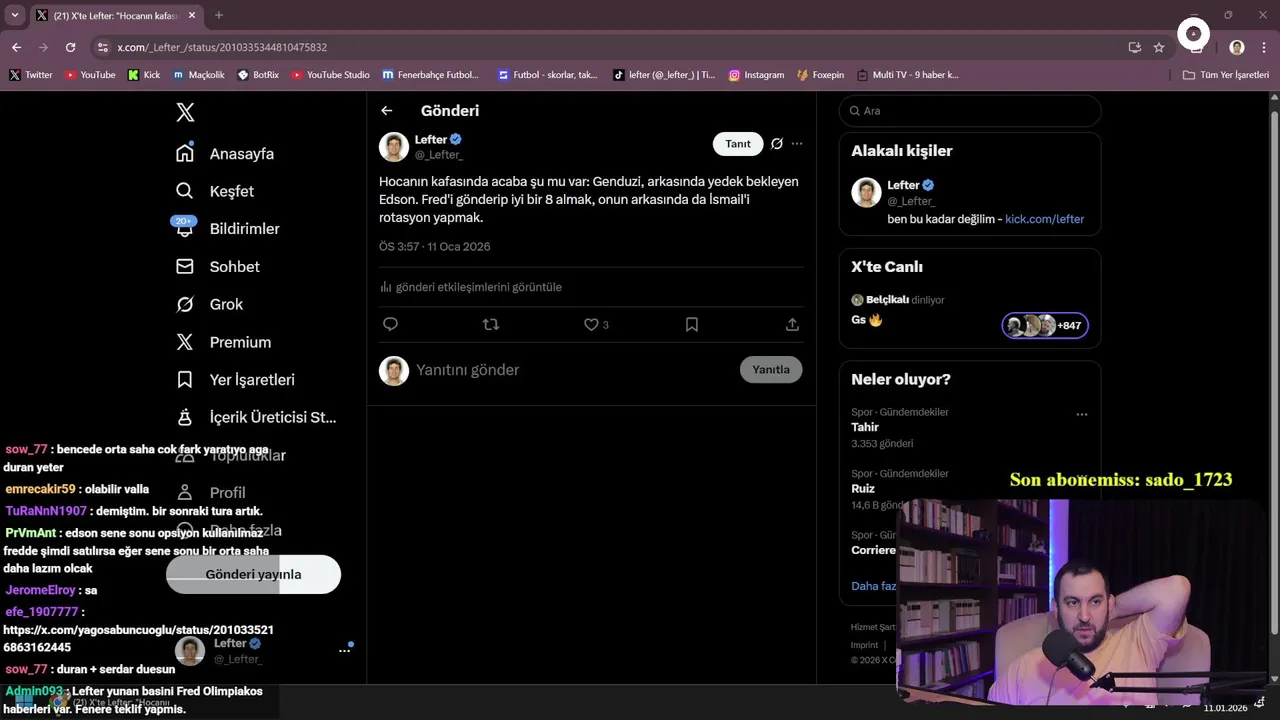
Task: Open İçerik Üreticisi Stüdyosu item
Action: [x=256, y=417]
